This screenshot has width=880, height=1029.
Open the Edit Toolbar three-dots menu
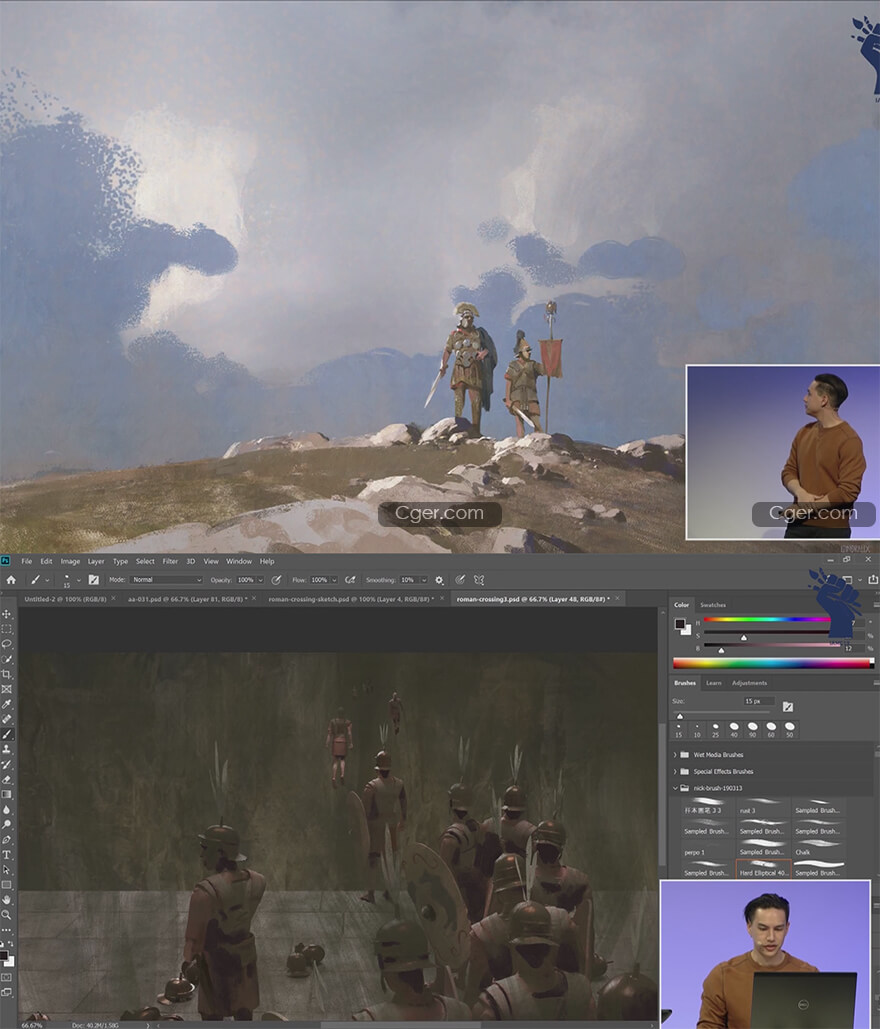pyautogui.click(x=7, y=930)
